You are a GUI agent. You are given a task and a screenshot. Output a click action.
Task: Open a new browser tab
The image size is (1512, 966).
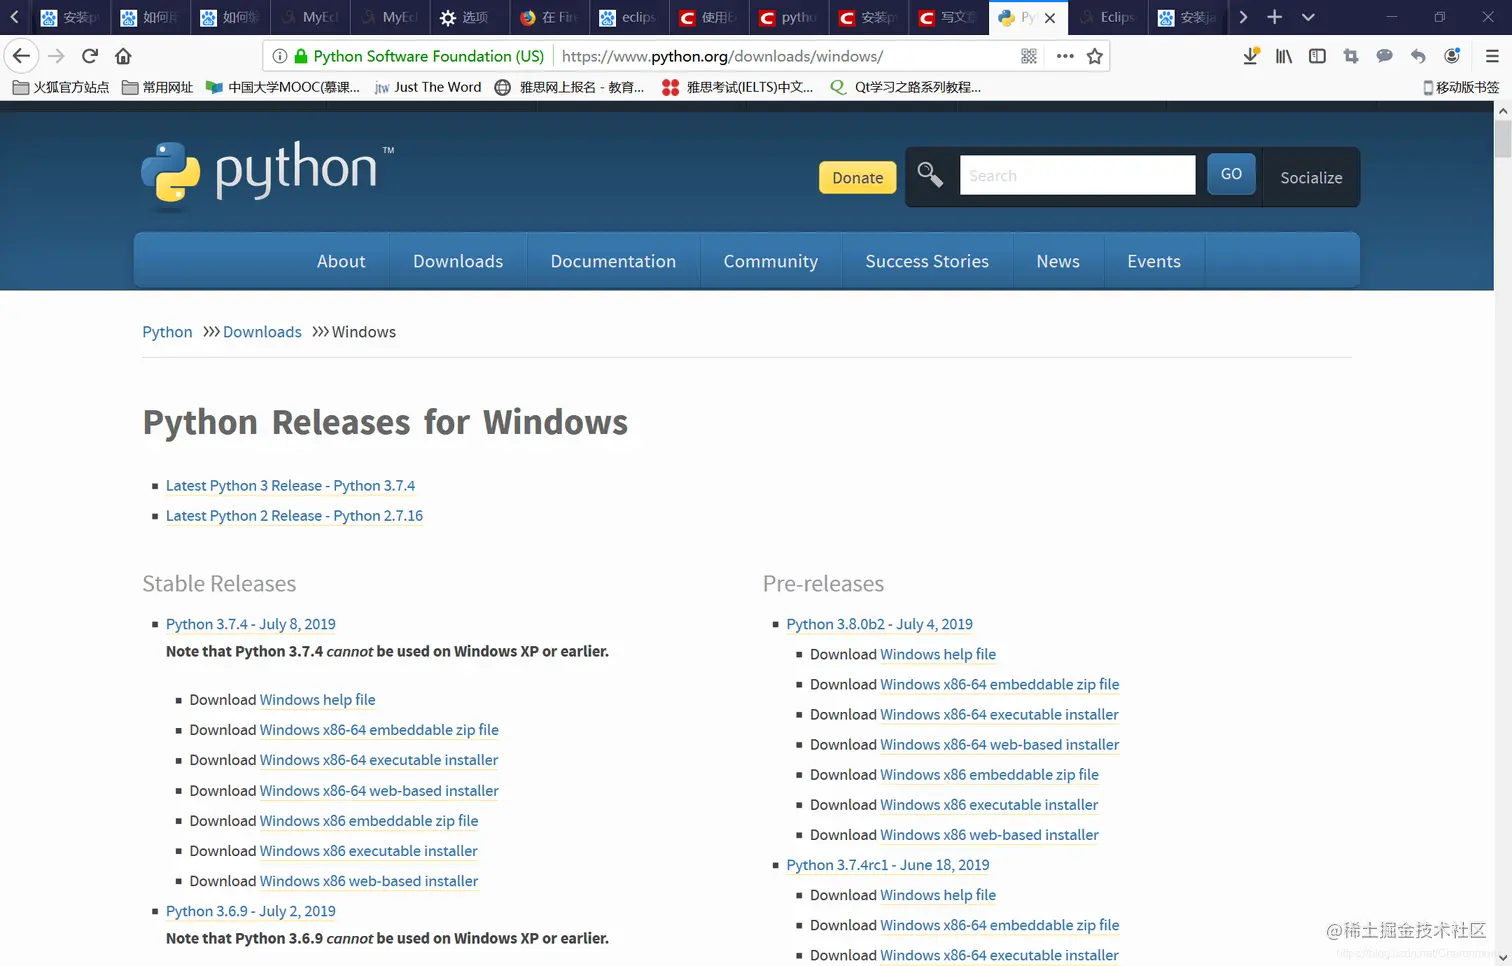1274,17
